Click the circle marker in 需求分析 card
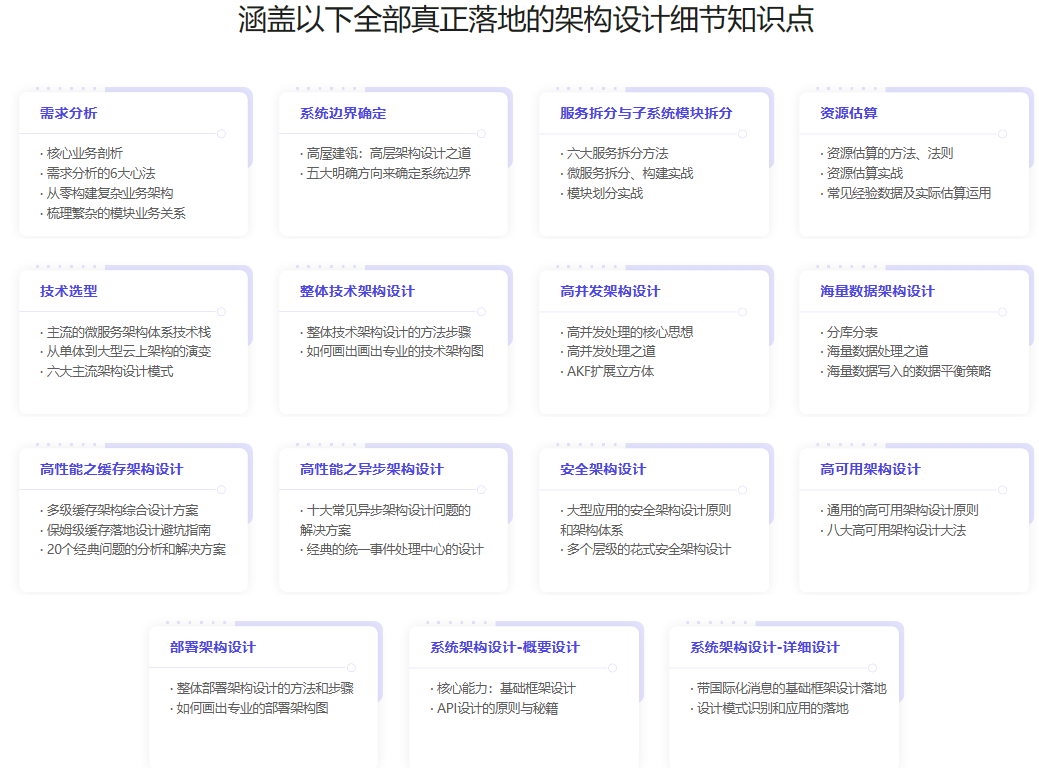 [221, 133]
